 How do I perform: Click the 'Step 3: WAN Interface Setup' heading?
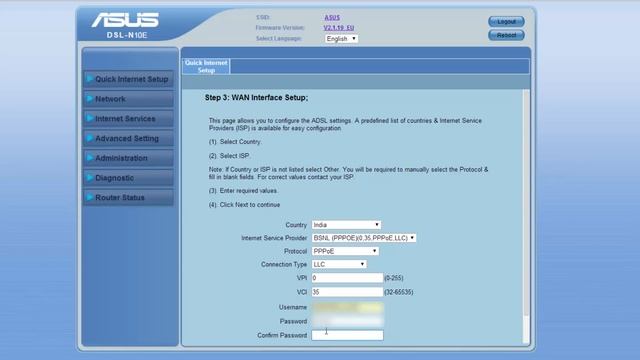256,98
